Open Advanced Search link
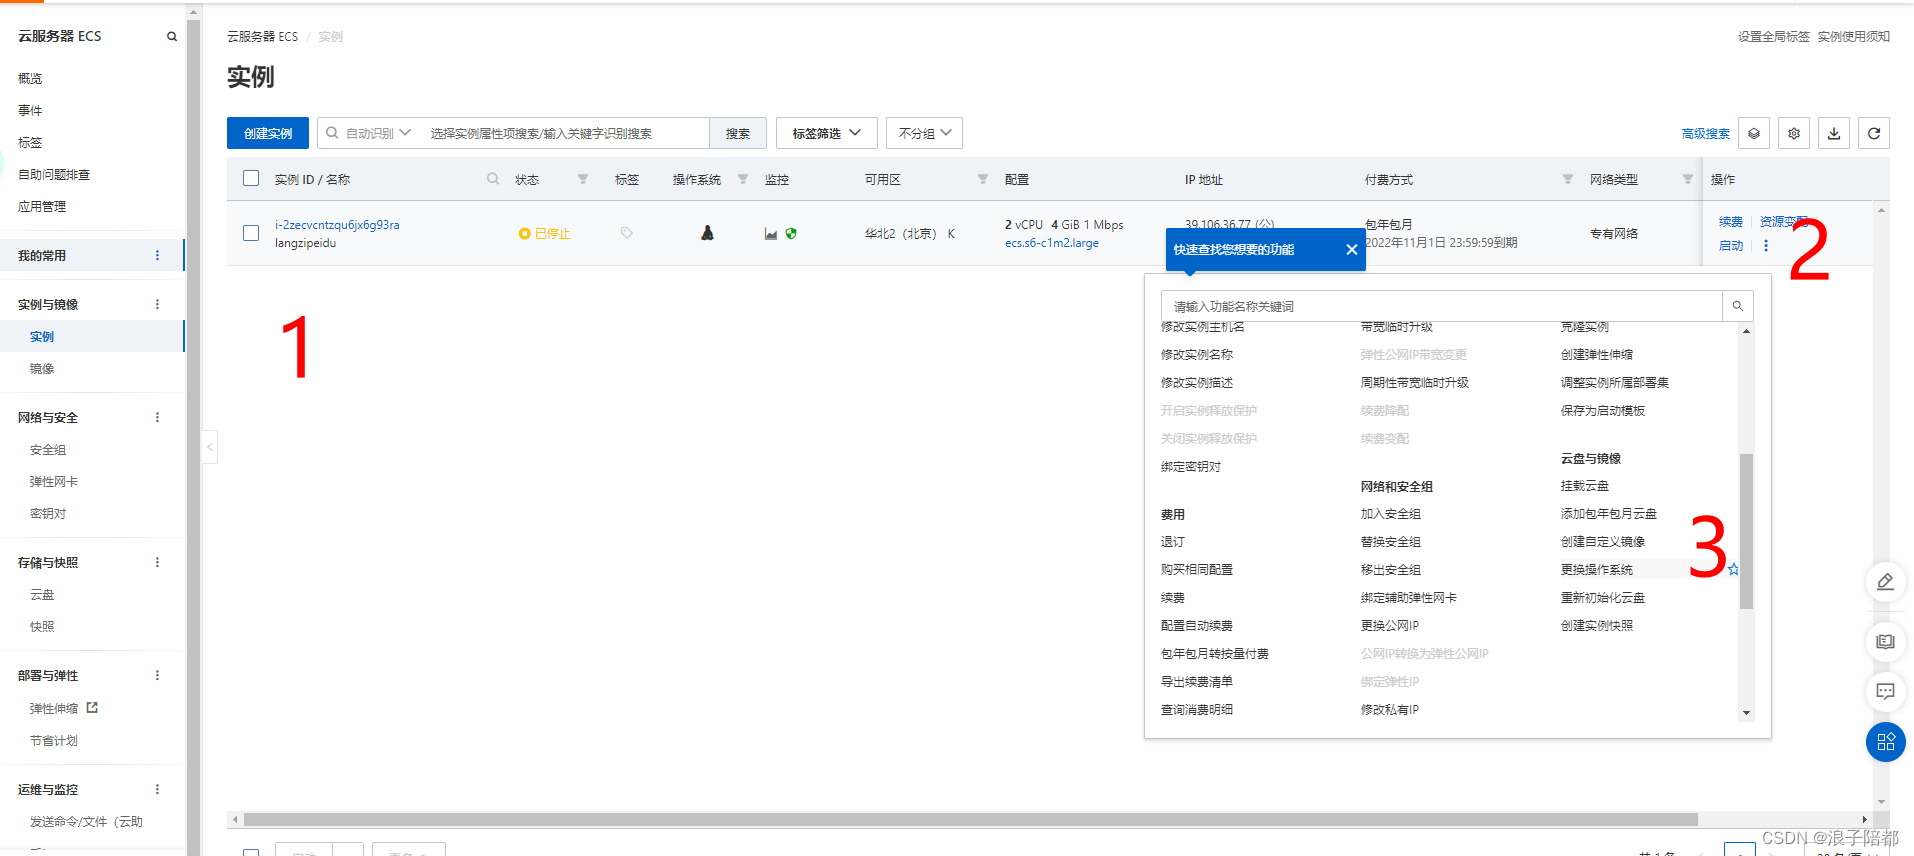 click(x=1706, y=134)
